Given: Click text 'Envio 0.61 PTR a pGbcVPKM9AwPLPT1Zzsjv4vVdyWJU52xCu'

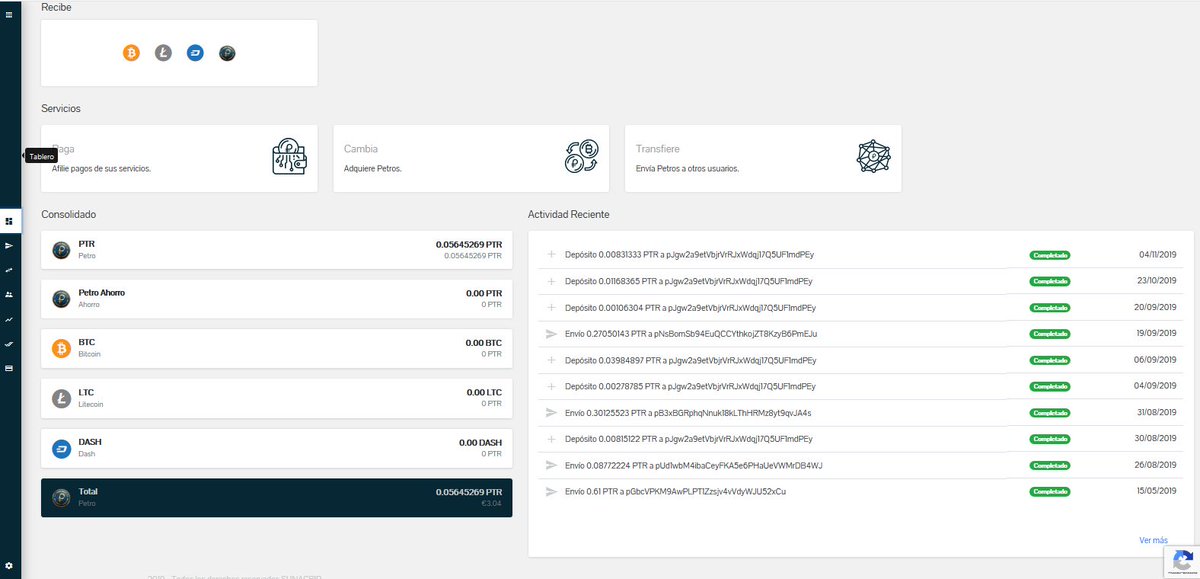Looking at the screenshot, I should point(675,491).
